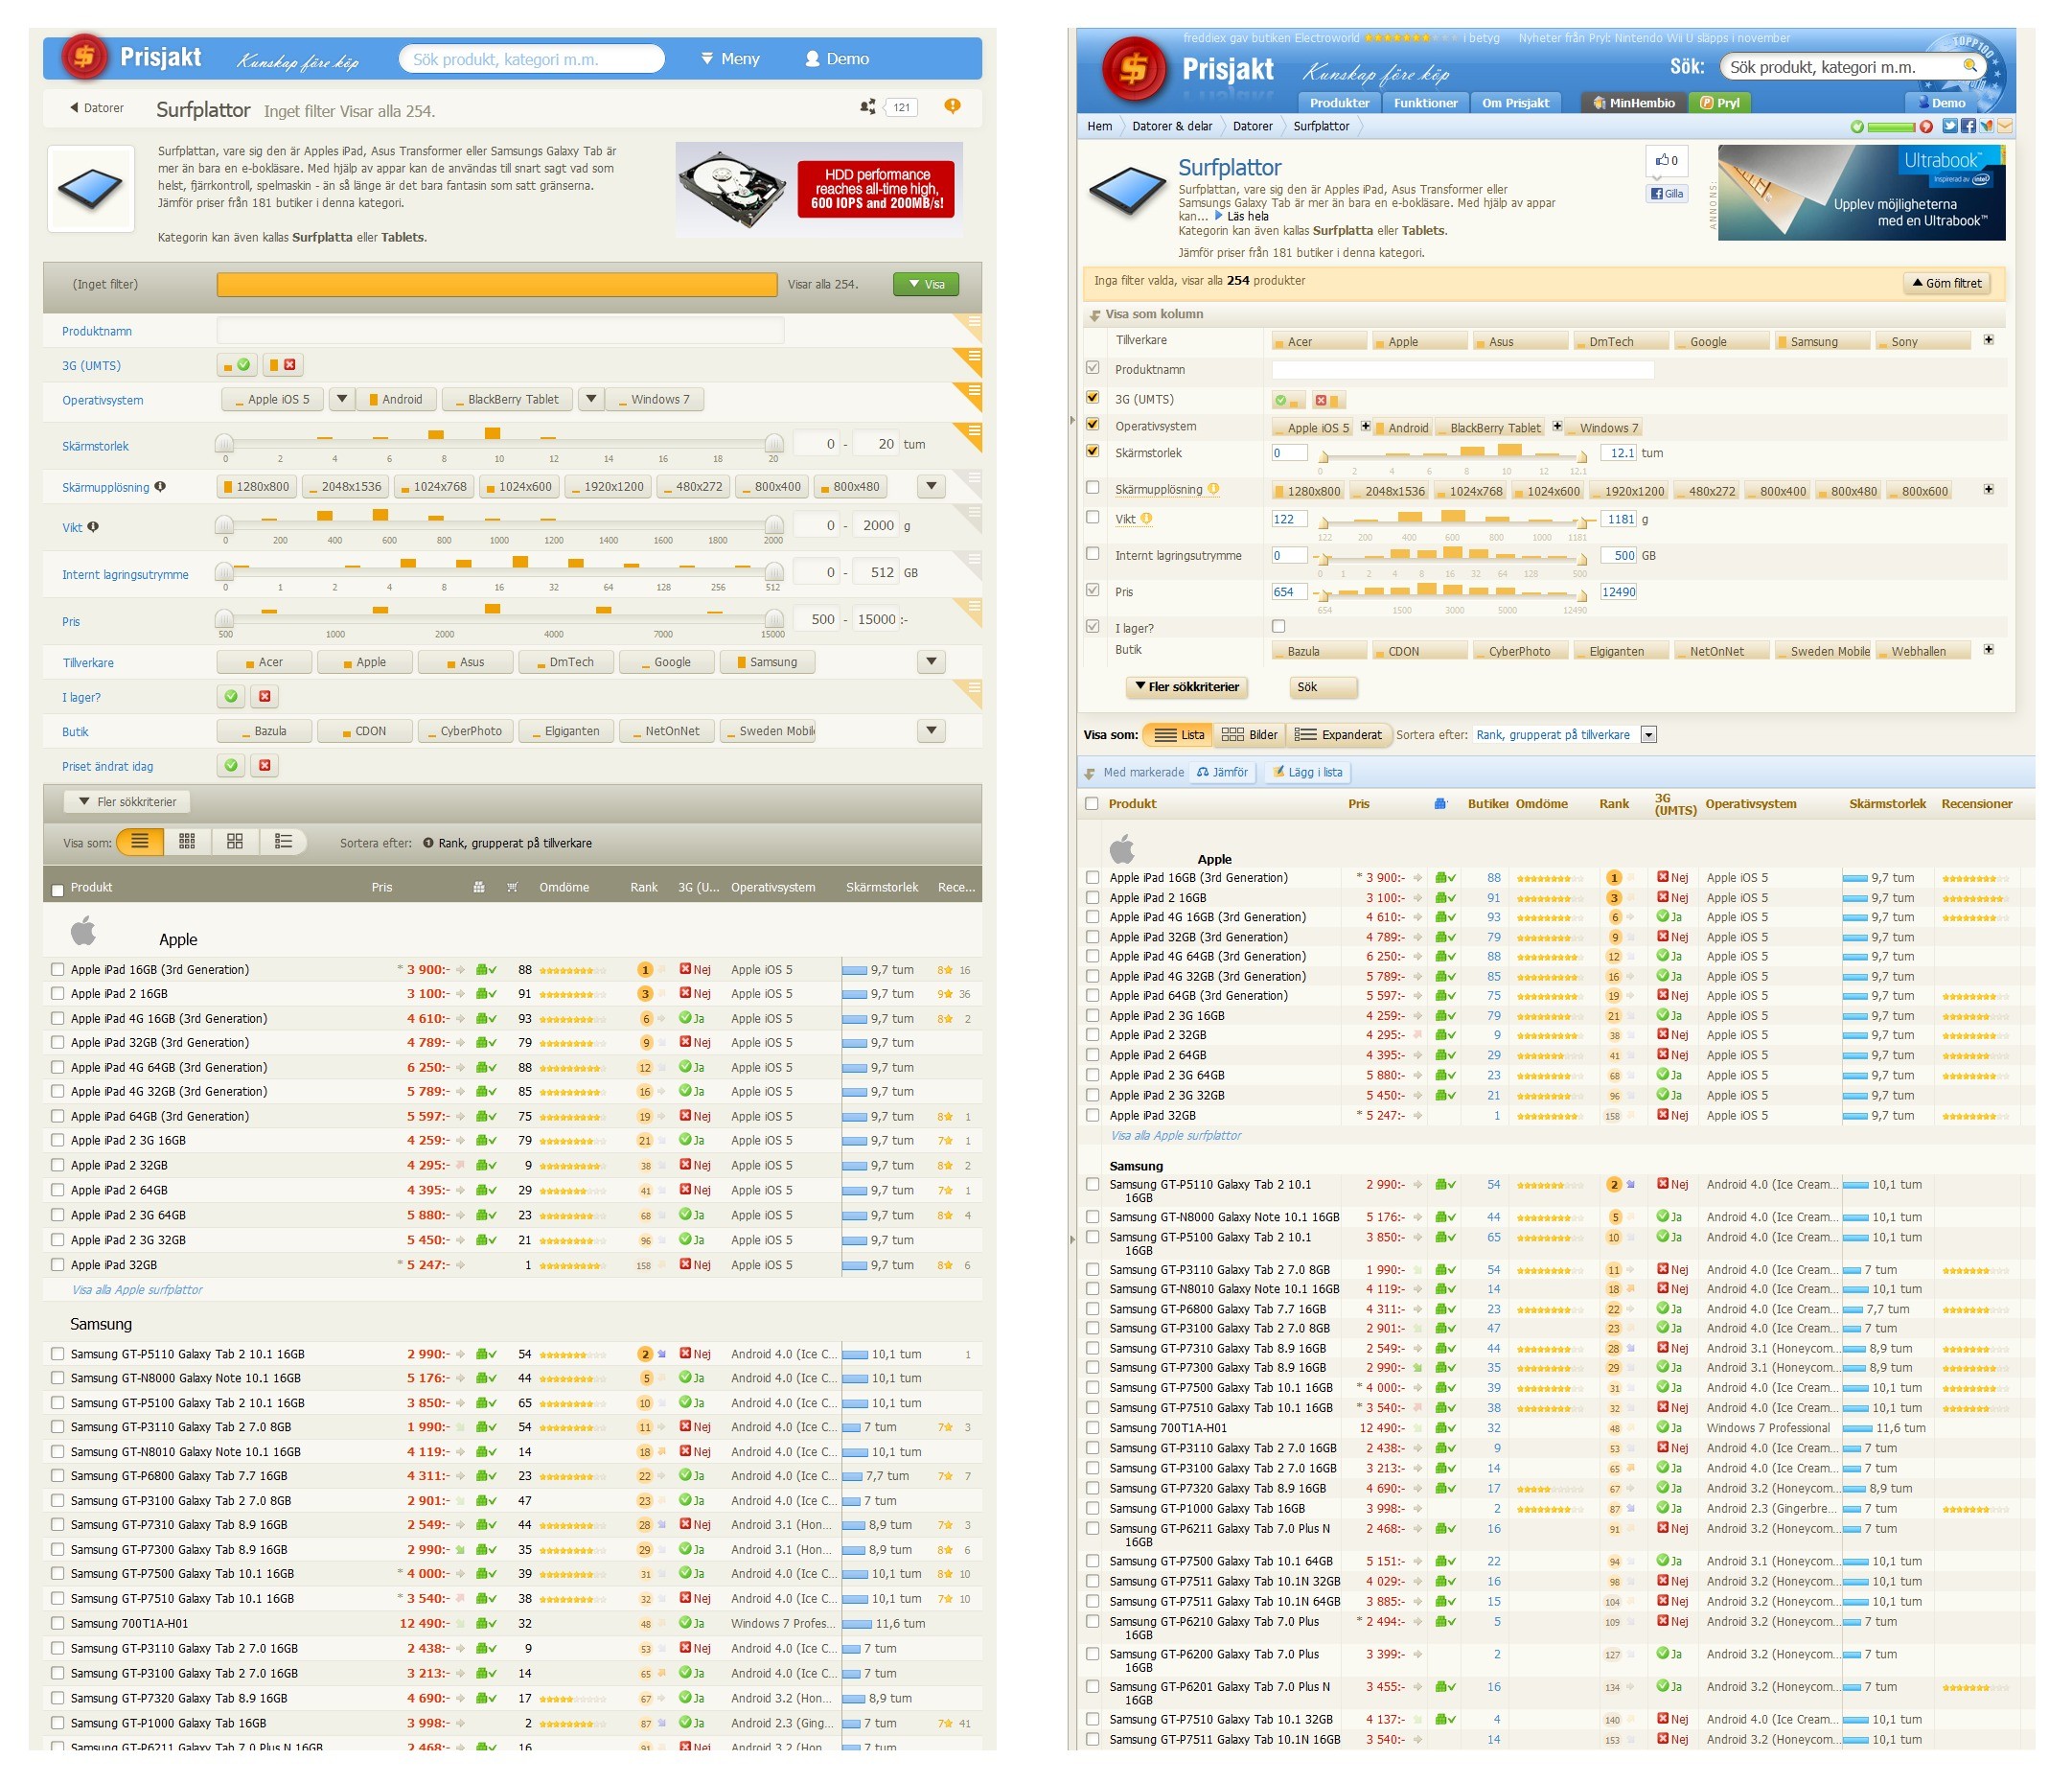Click the Sök button on right page
Viewport: 2072px width, 1783px height.
pyautogui.click(x=1323, y=687)
